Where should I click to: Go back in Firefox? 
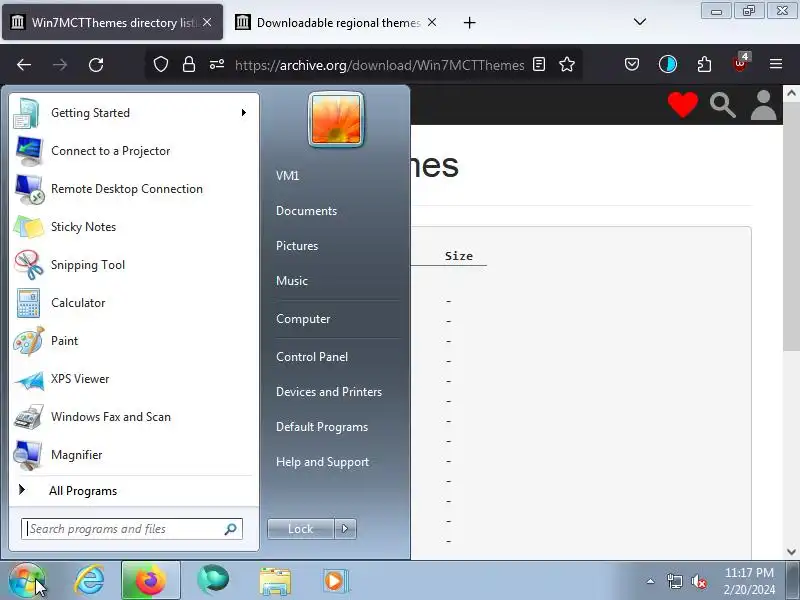point(24,64)
